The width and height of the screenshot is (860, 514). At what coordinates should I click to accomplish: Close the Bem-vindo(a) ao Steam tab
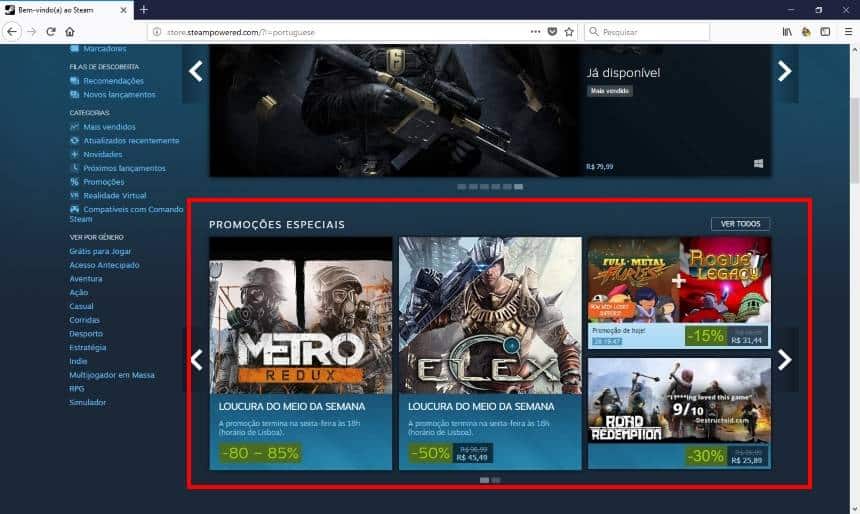click(123, 10)
